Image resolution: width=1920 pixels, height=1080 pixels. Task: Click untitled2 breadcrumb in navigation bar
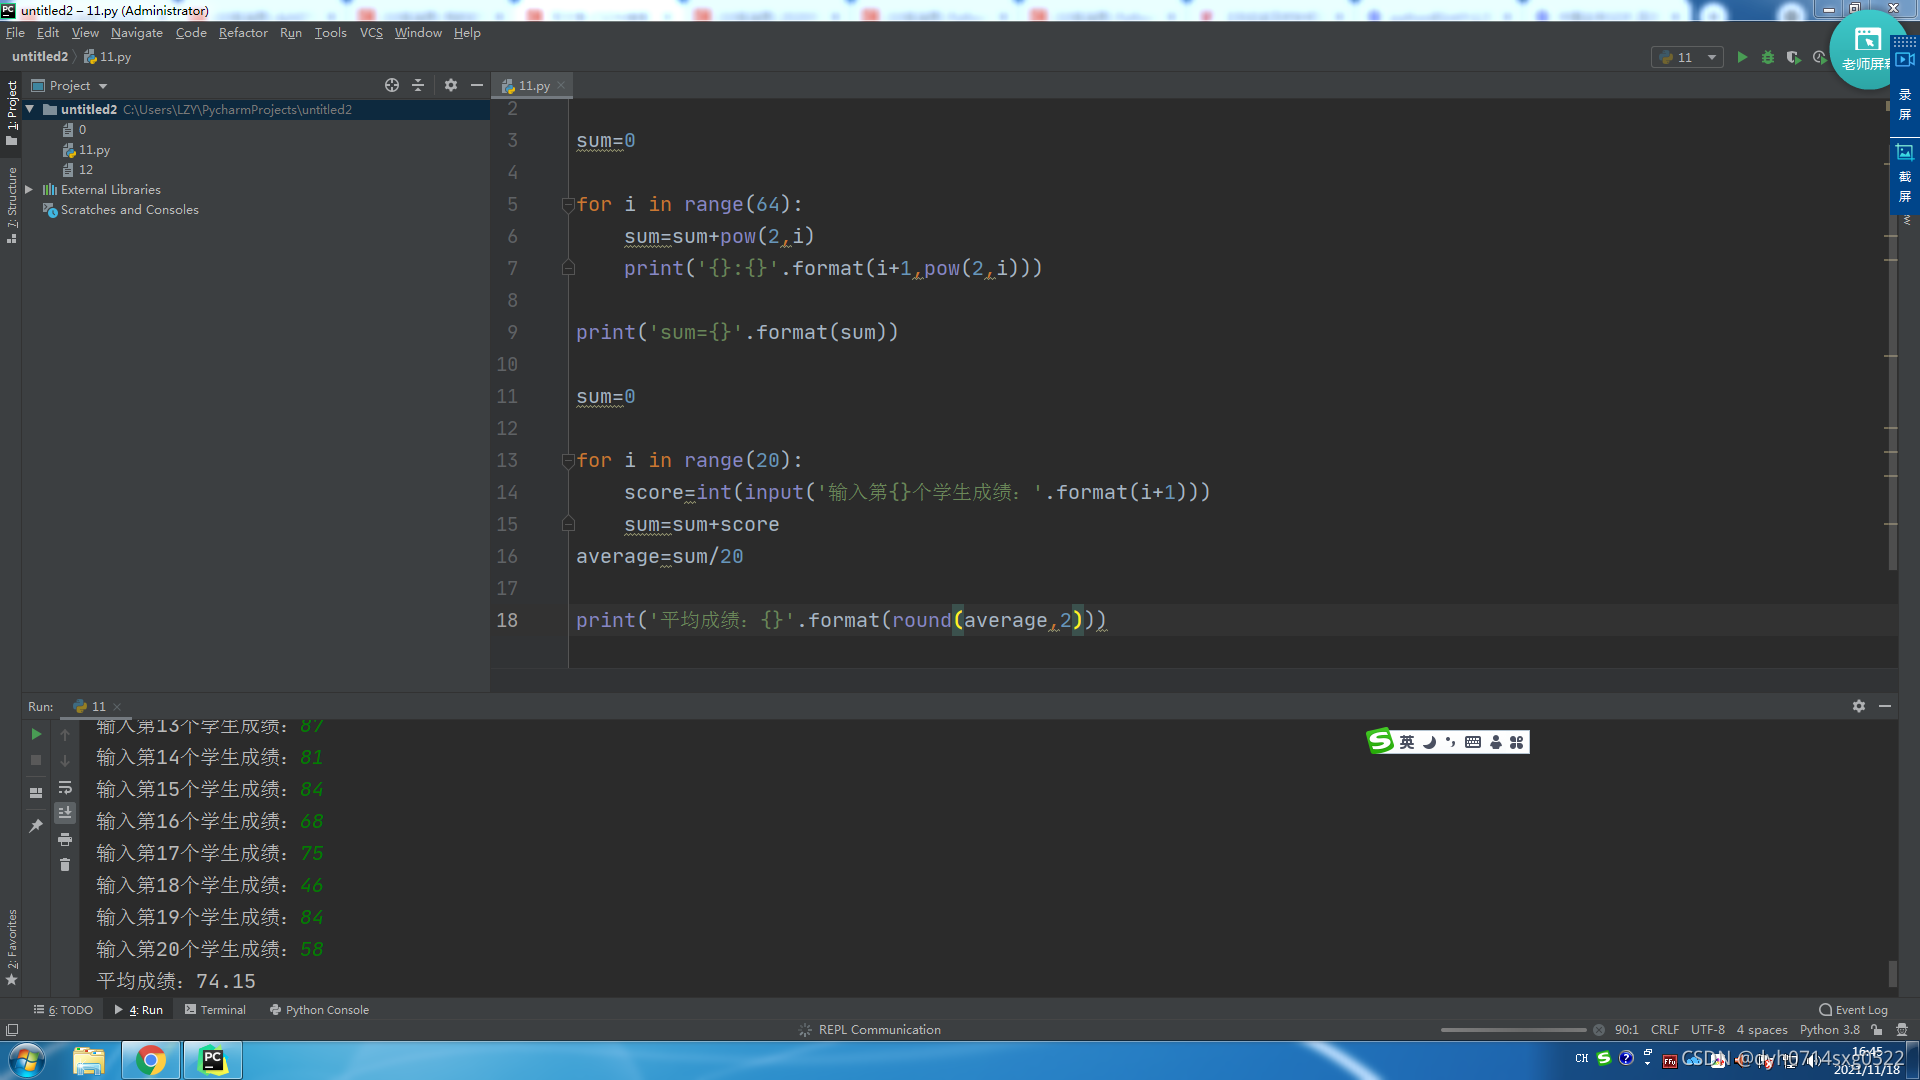(x=40, y=57)
